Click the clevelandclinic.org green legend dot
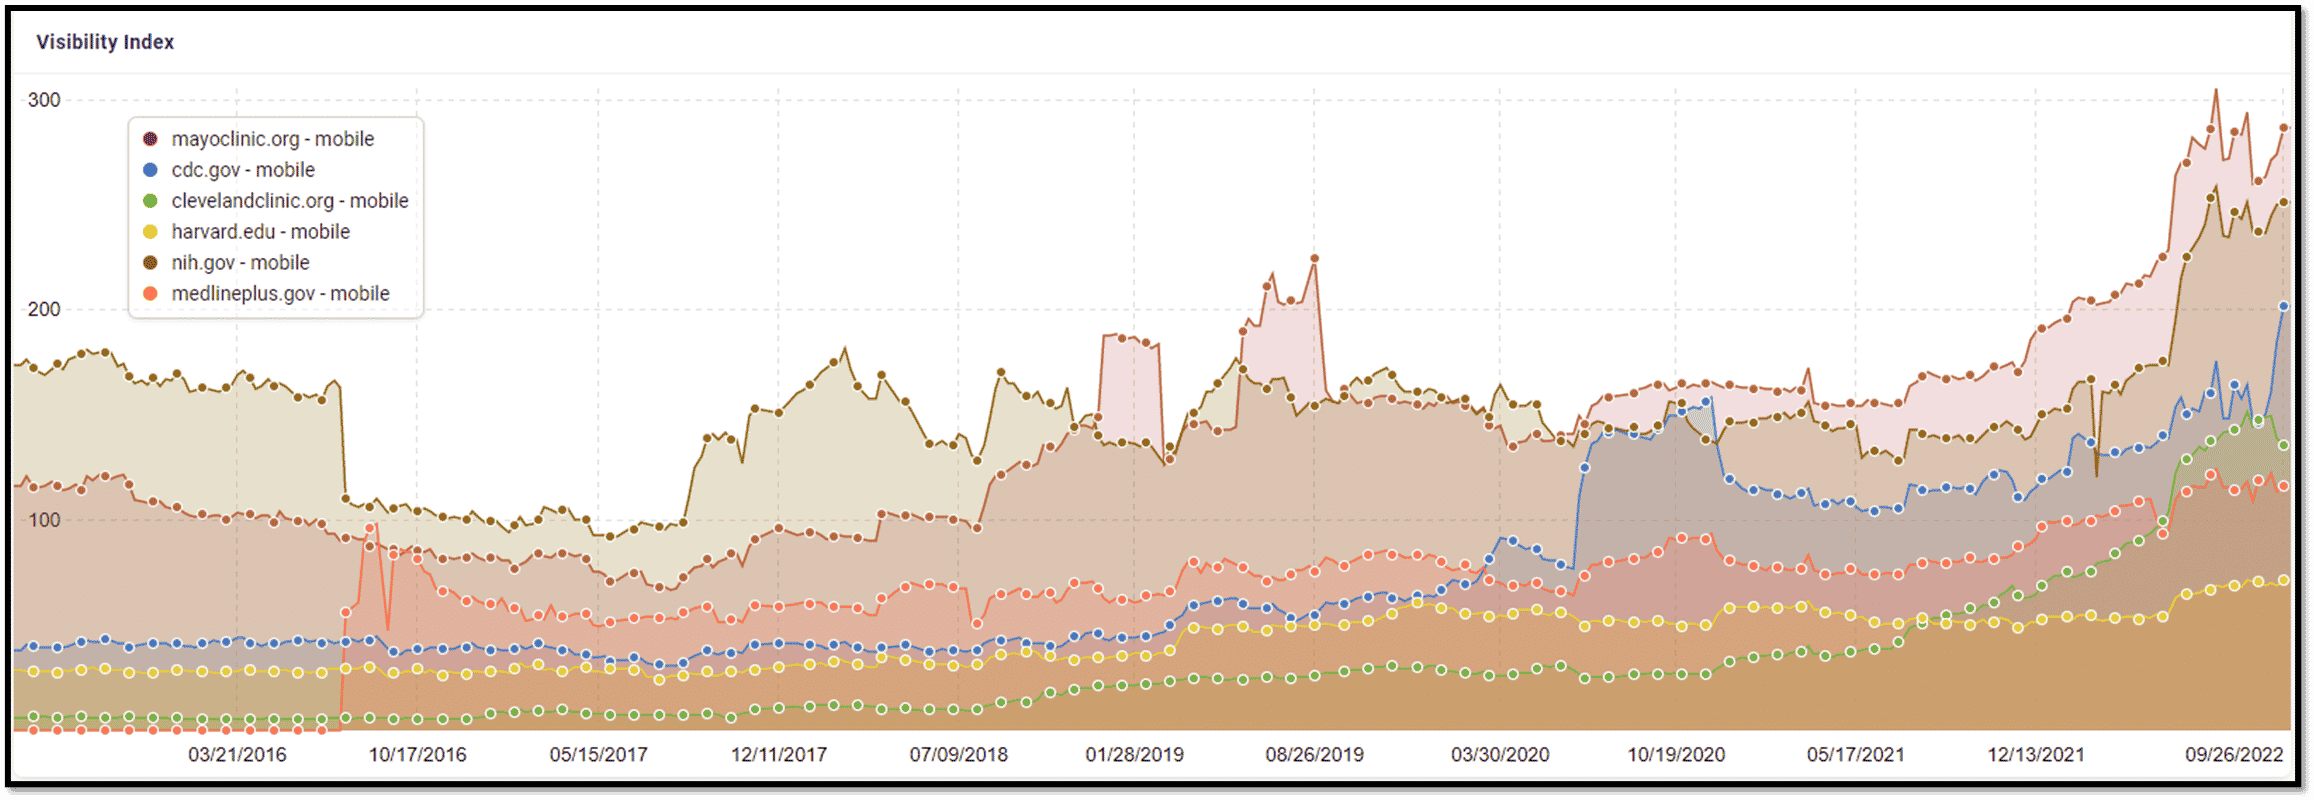This screenshot has width=2314, height=800. point(150,201)
